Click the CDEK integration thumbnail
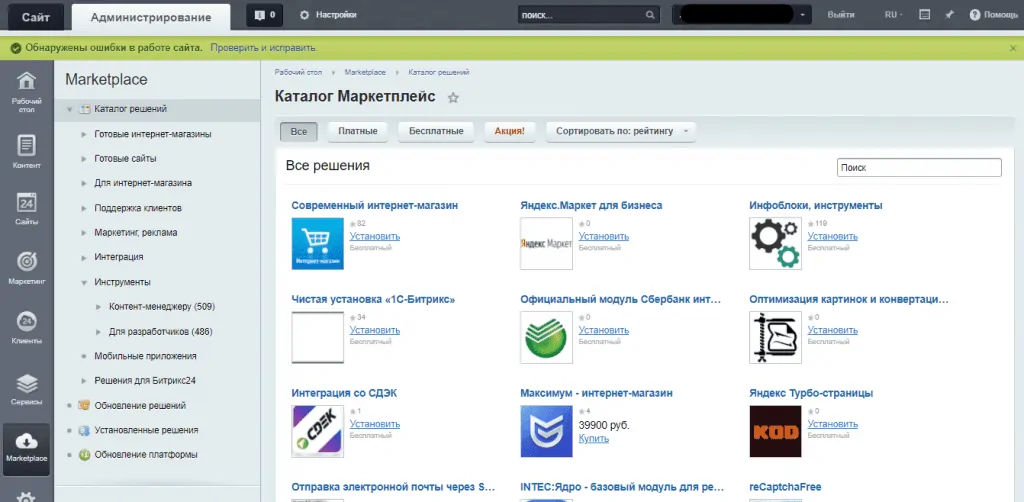 tap(317, 431)
